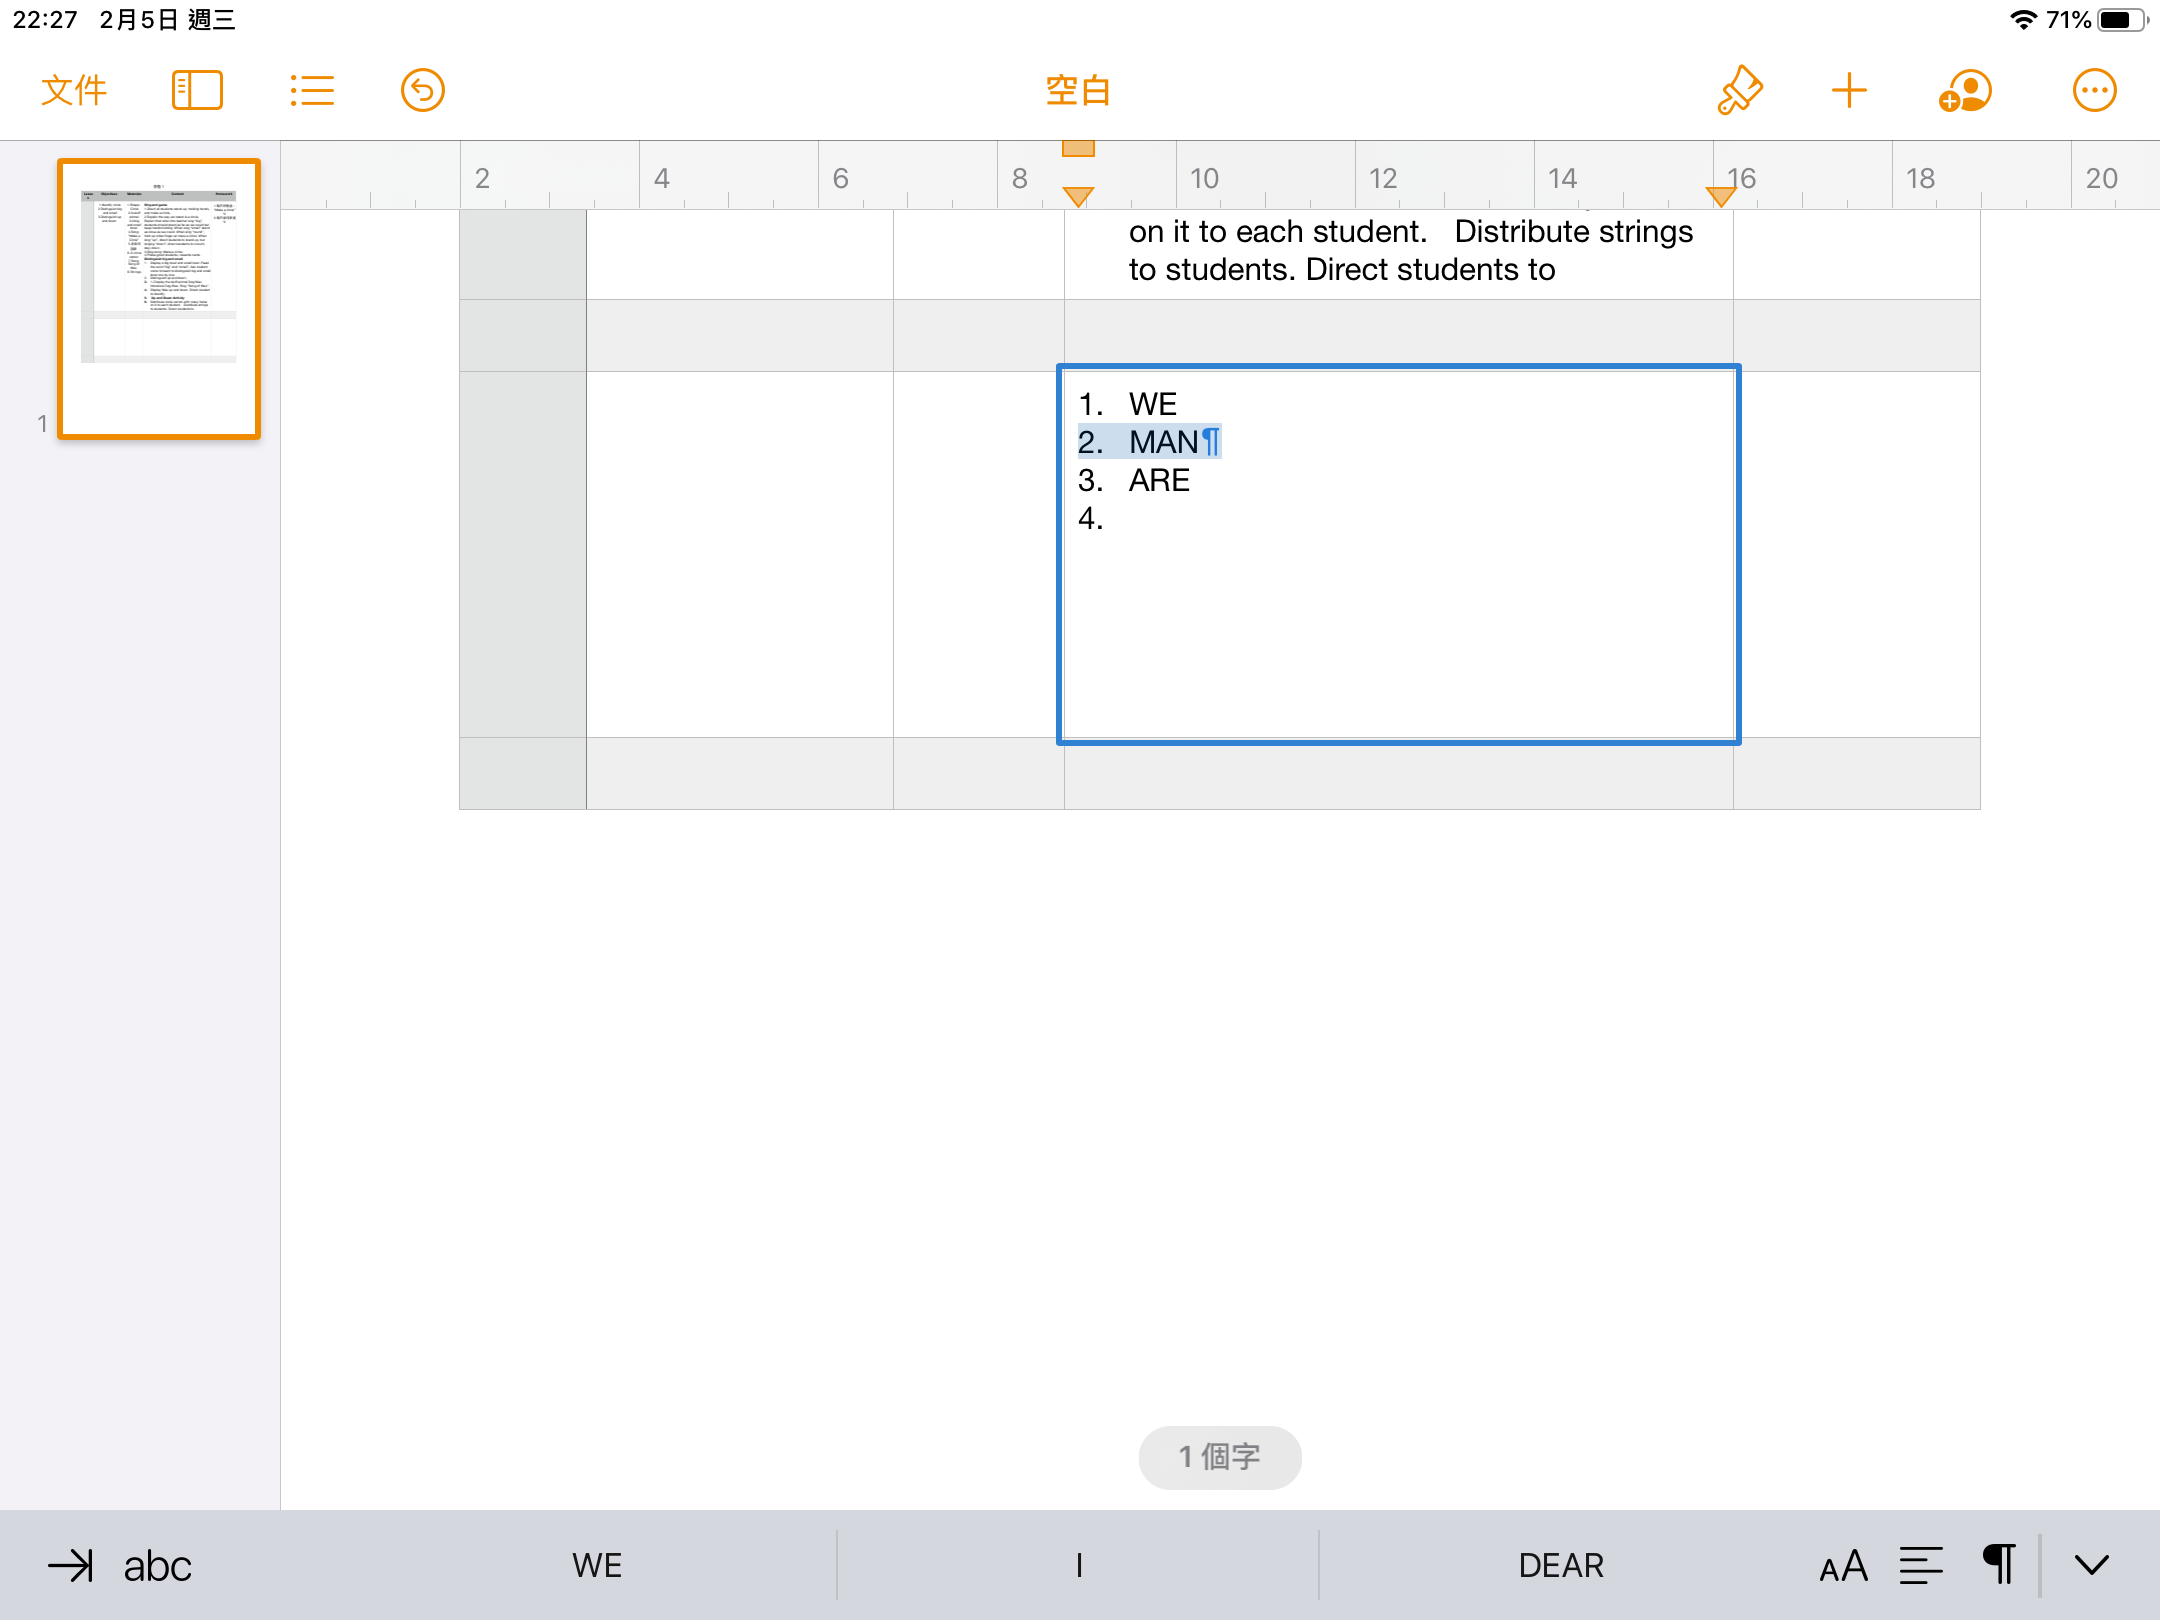
Task: Tap the Insert plus icon
Action: pos(1849,90)
